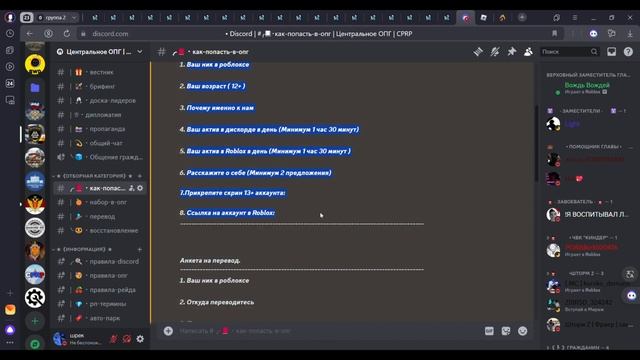The width and height of the screenshot is (640, 360).
Task: Open Discord extension icon in browser toolbar
Action: click(x=593, y=33)
